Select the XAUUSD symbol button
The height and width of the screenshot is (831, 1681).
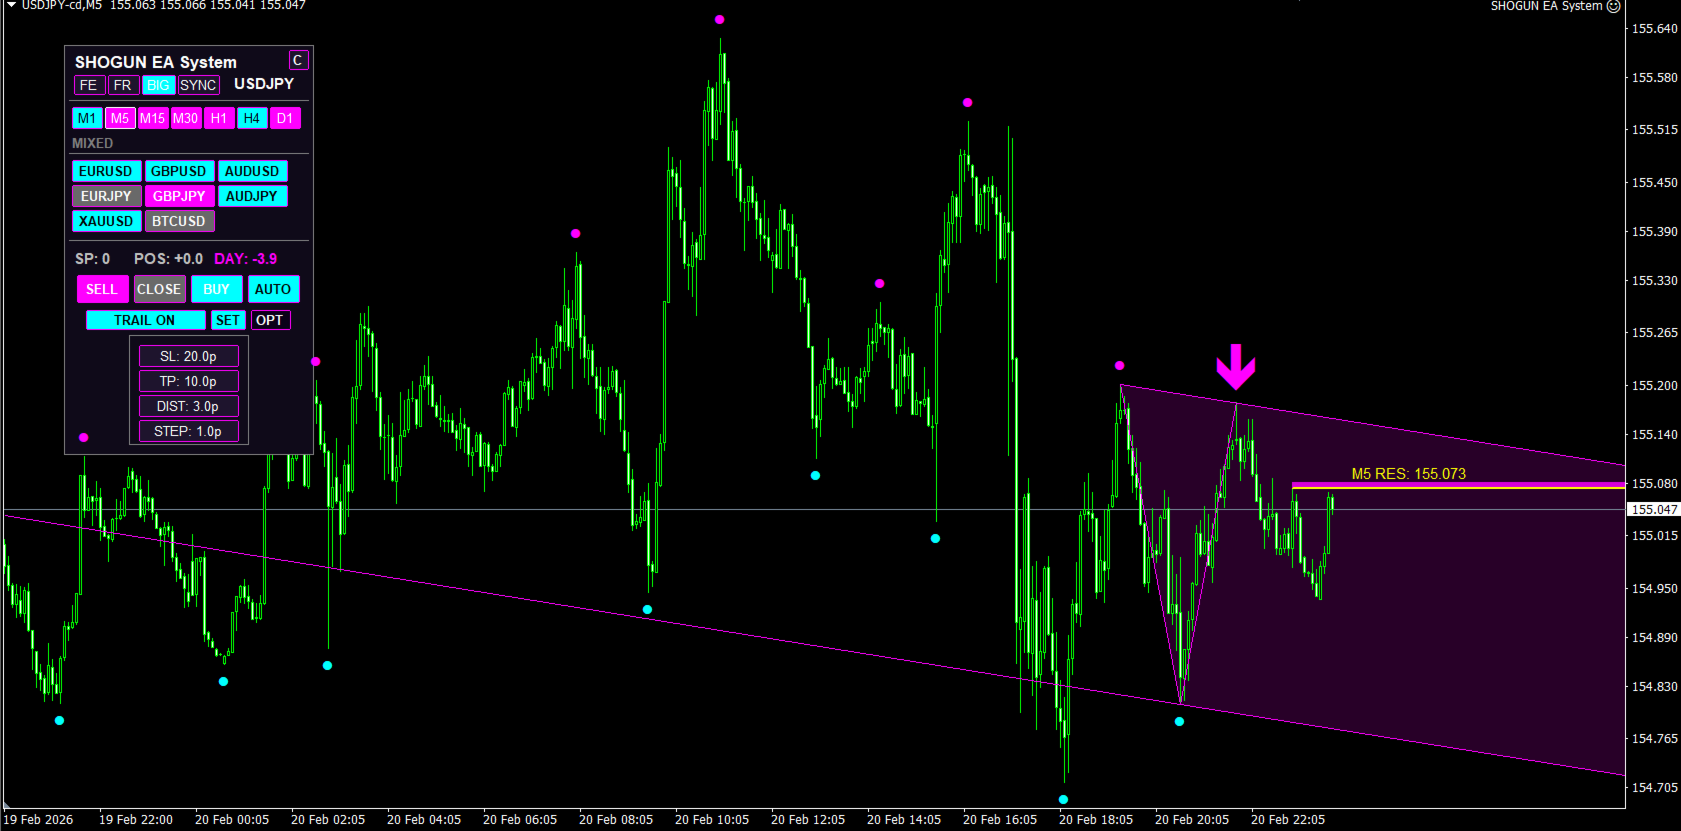pos(106,221)
